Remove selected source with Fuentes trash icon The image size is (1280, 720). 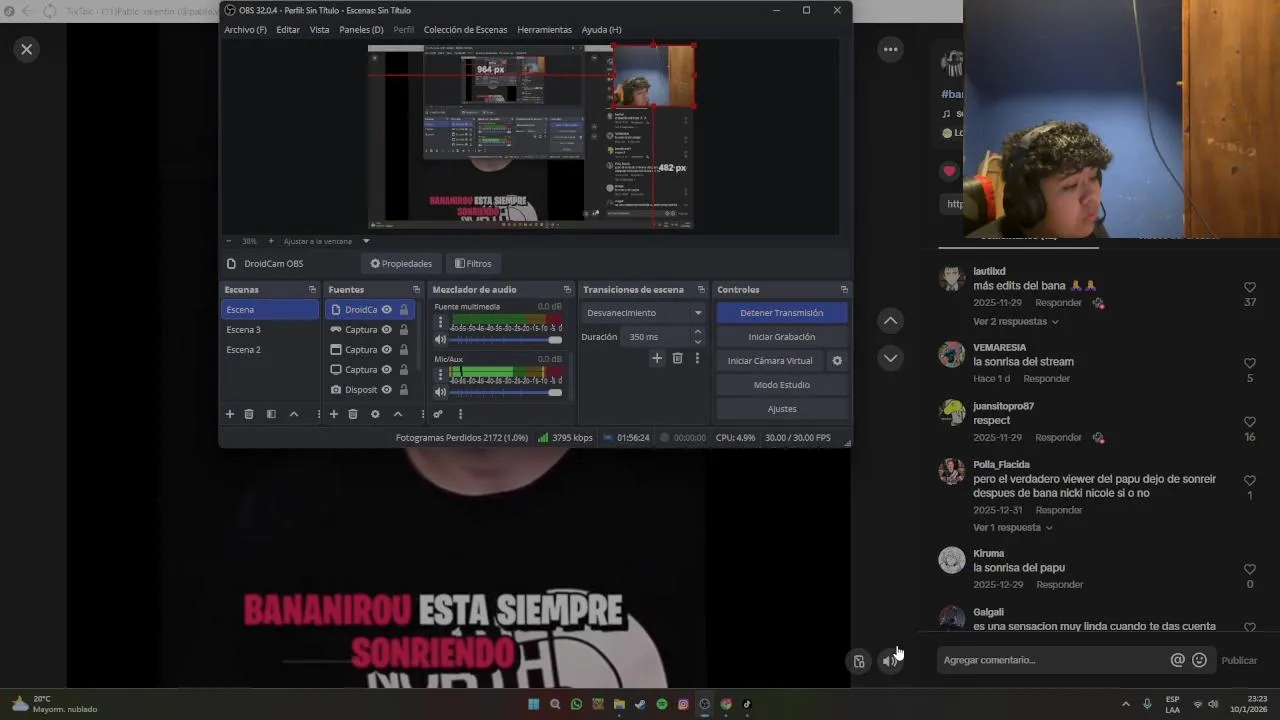(353, 414)
